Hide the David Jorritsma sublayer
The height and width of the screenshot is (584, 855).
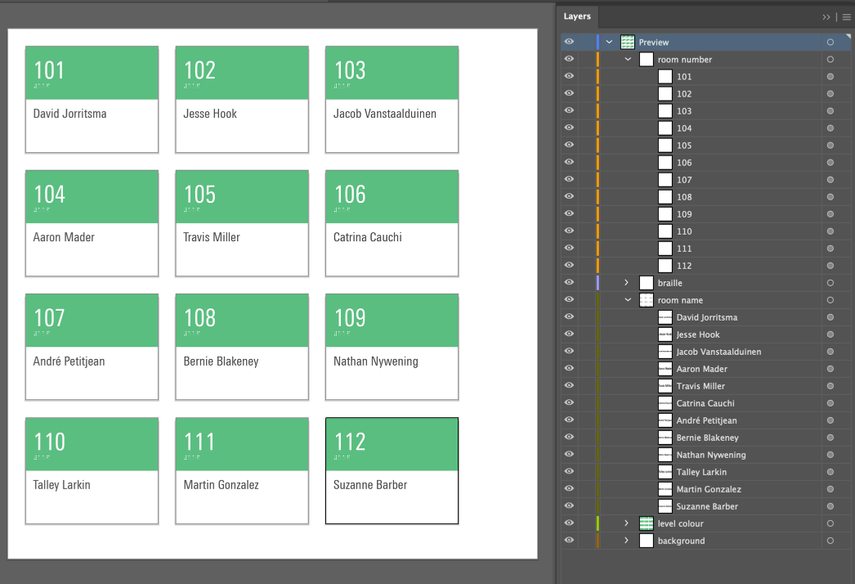click(568, 317)
